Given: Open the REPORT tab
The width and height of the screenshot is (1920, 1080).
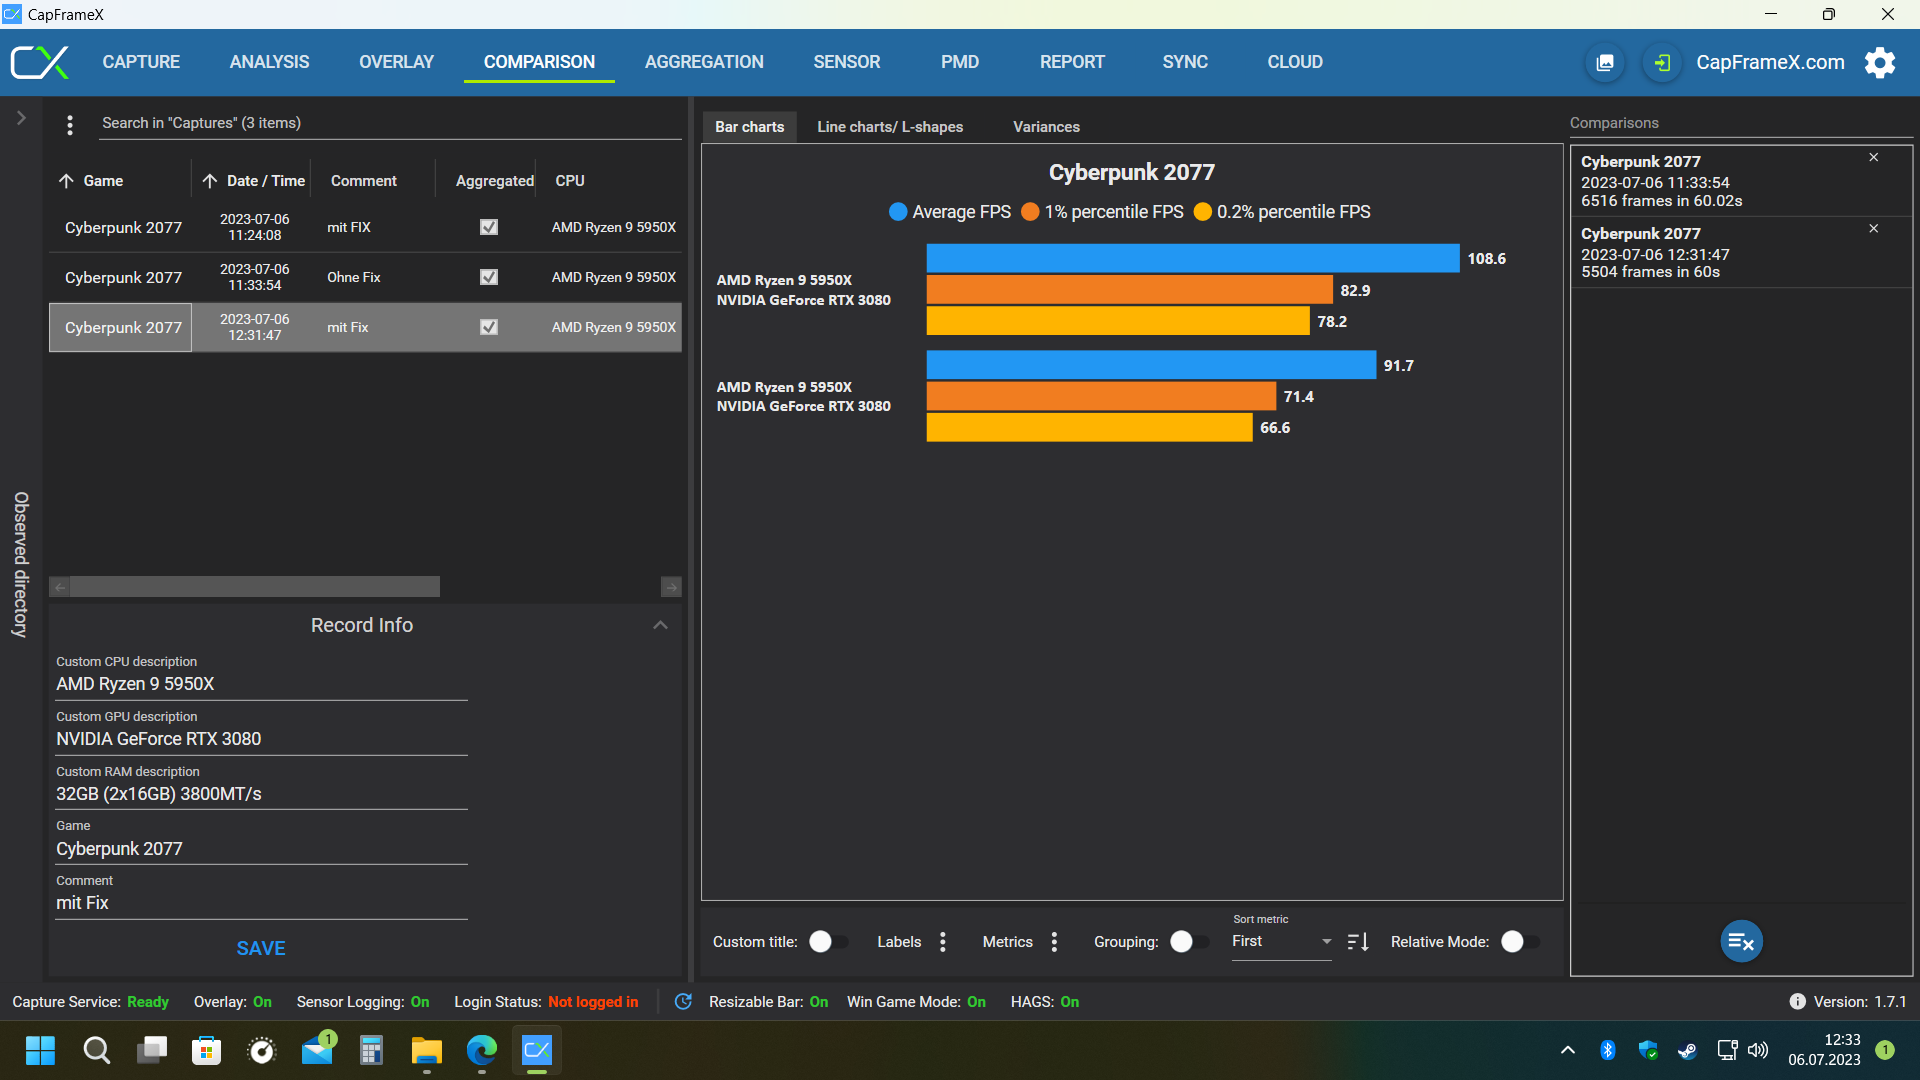Looking at the screenshot, I should click(x=1072, y=62).
